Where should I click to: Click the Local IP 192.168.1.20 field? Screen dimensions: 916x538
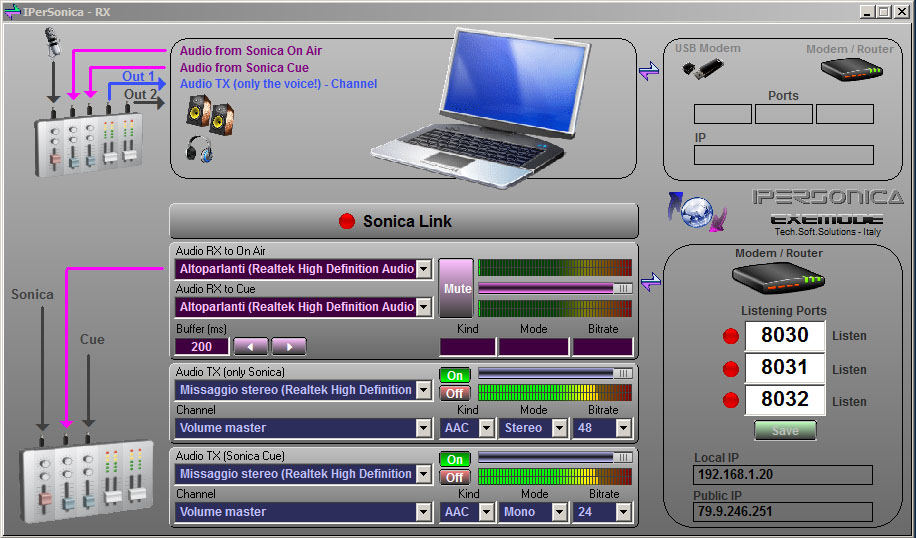pyautogui.click(x=783, y=474)
